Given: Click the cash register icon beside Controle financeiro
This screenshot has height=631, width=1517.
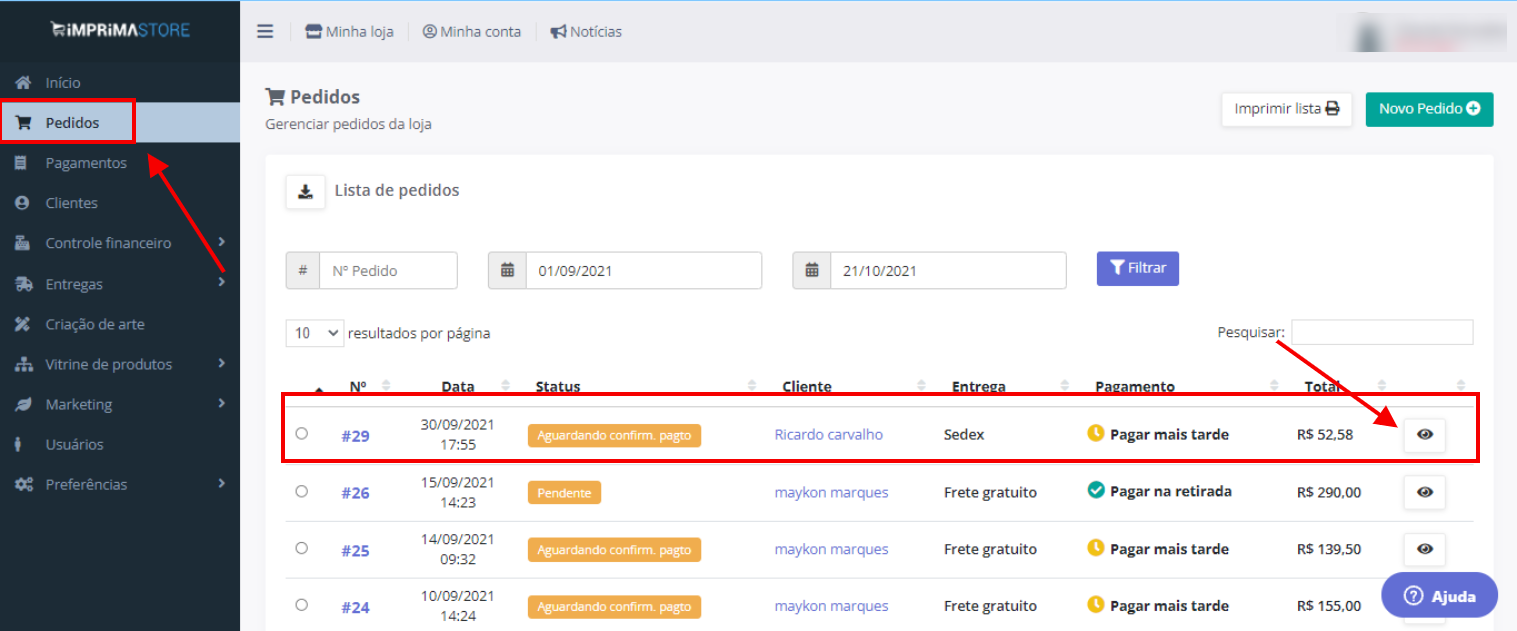Looking at the screenshot, I should click(x=23, y=243).
